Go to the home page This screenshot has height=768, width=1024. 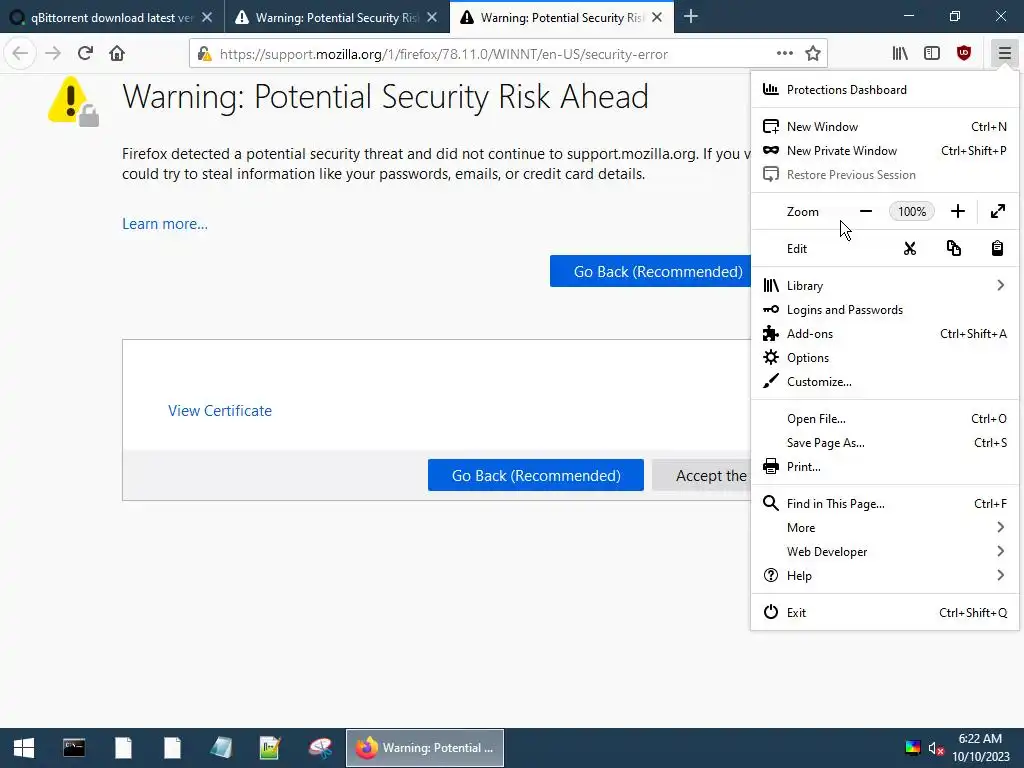tap(117, 53)
